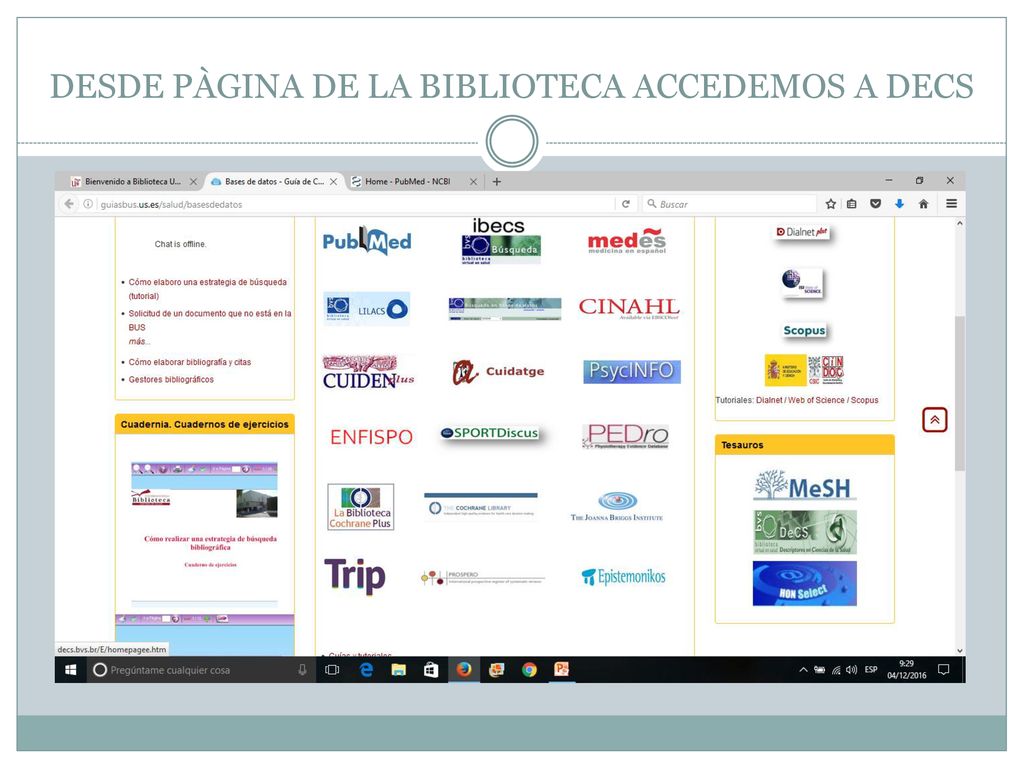
Task: Open the DeCS thesaurus logo
Action: [805, 532]
